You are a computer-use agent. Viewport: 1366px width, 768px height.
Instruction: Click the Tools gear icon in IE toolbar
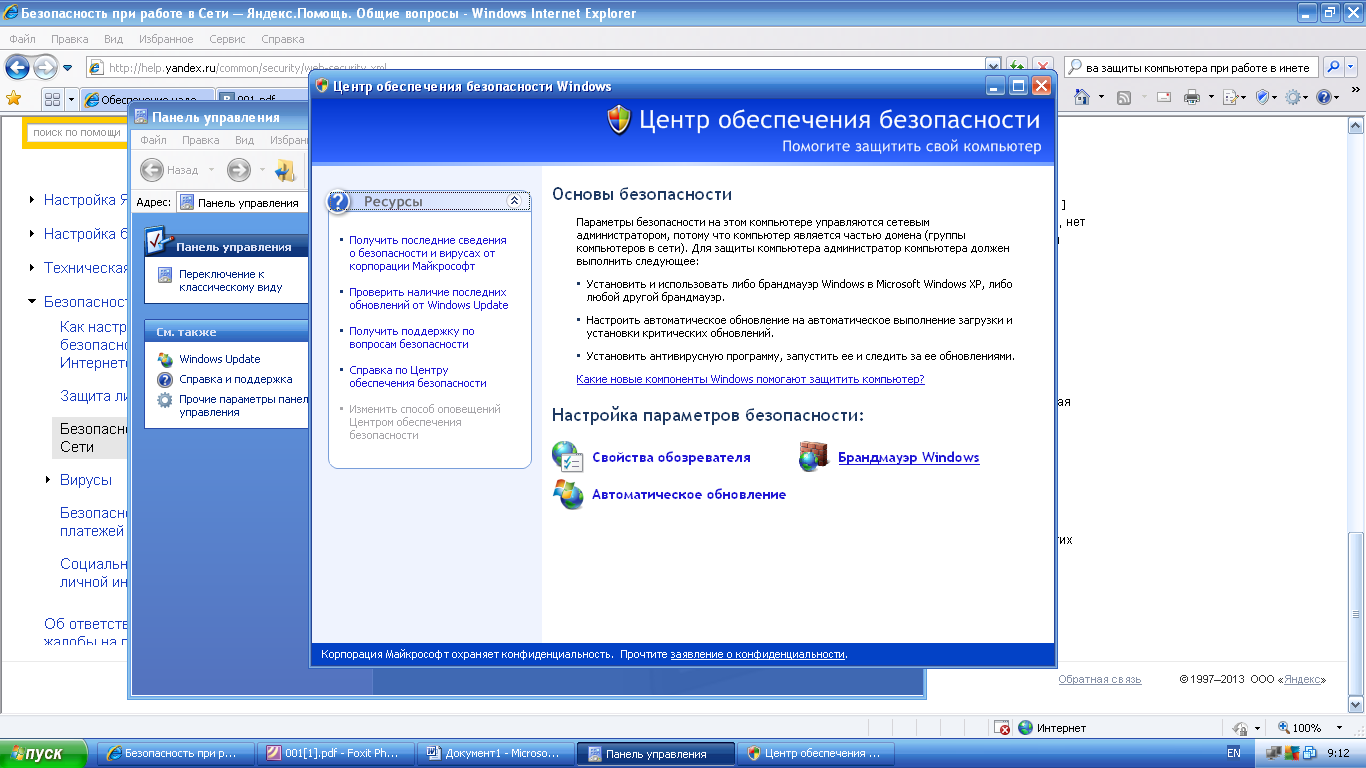tap(1294, 97)
